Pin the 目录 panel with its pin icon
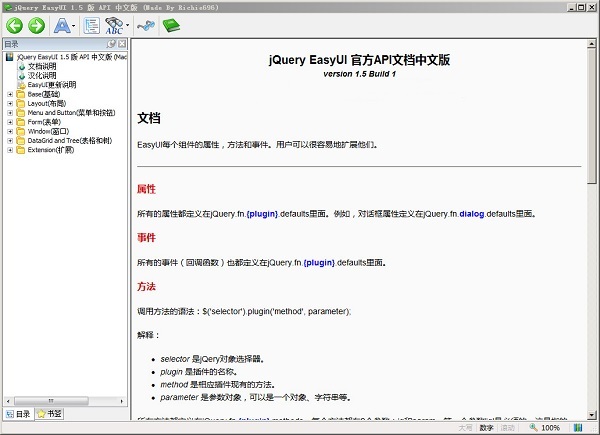 point(111,44)
